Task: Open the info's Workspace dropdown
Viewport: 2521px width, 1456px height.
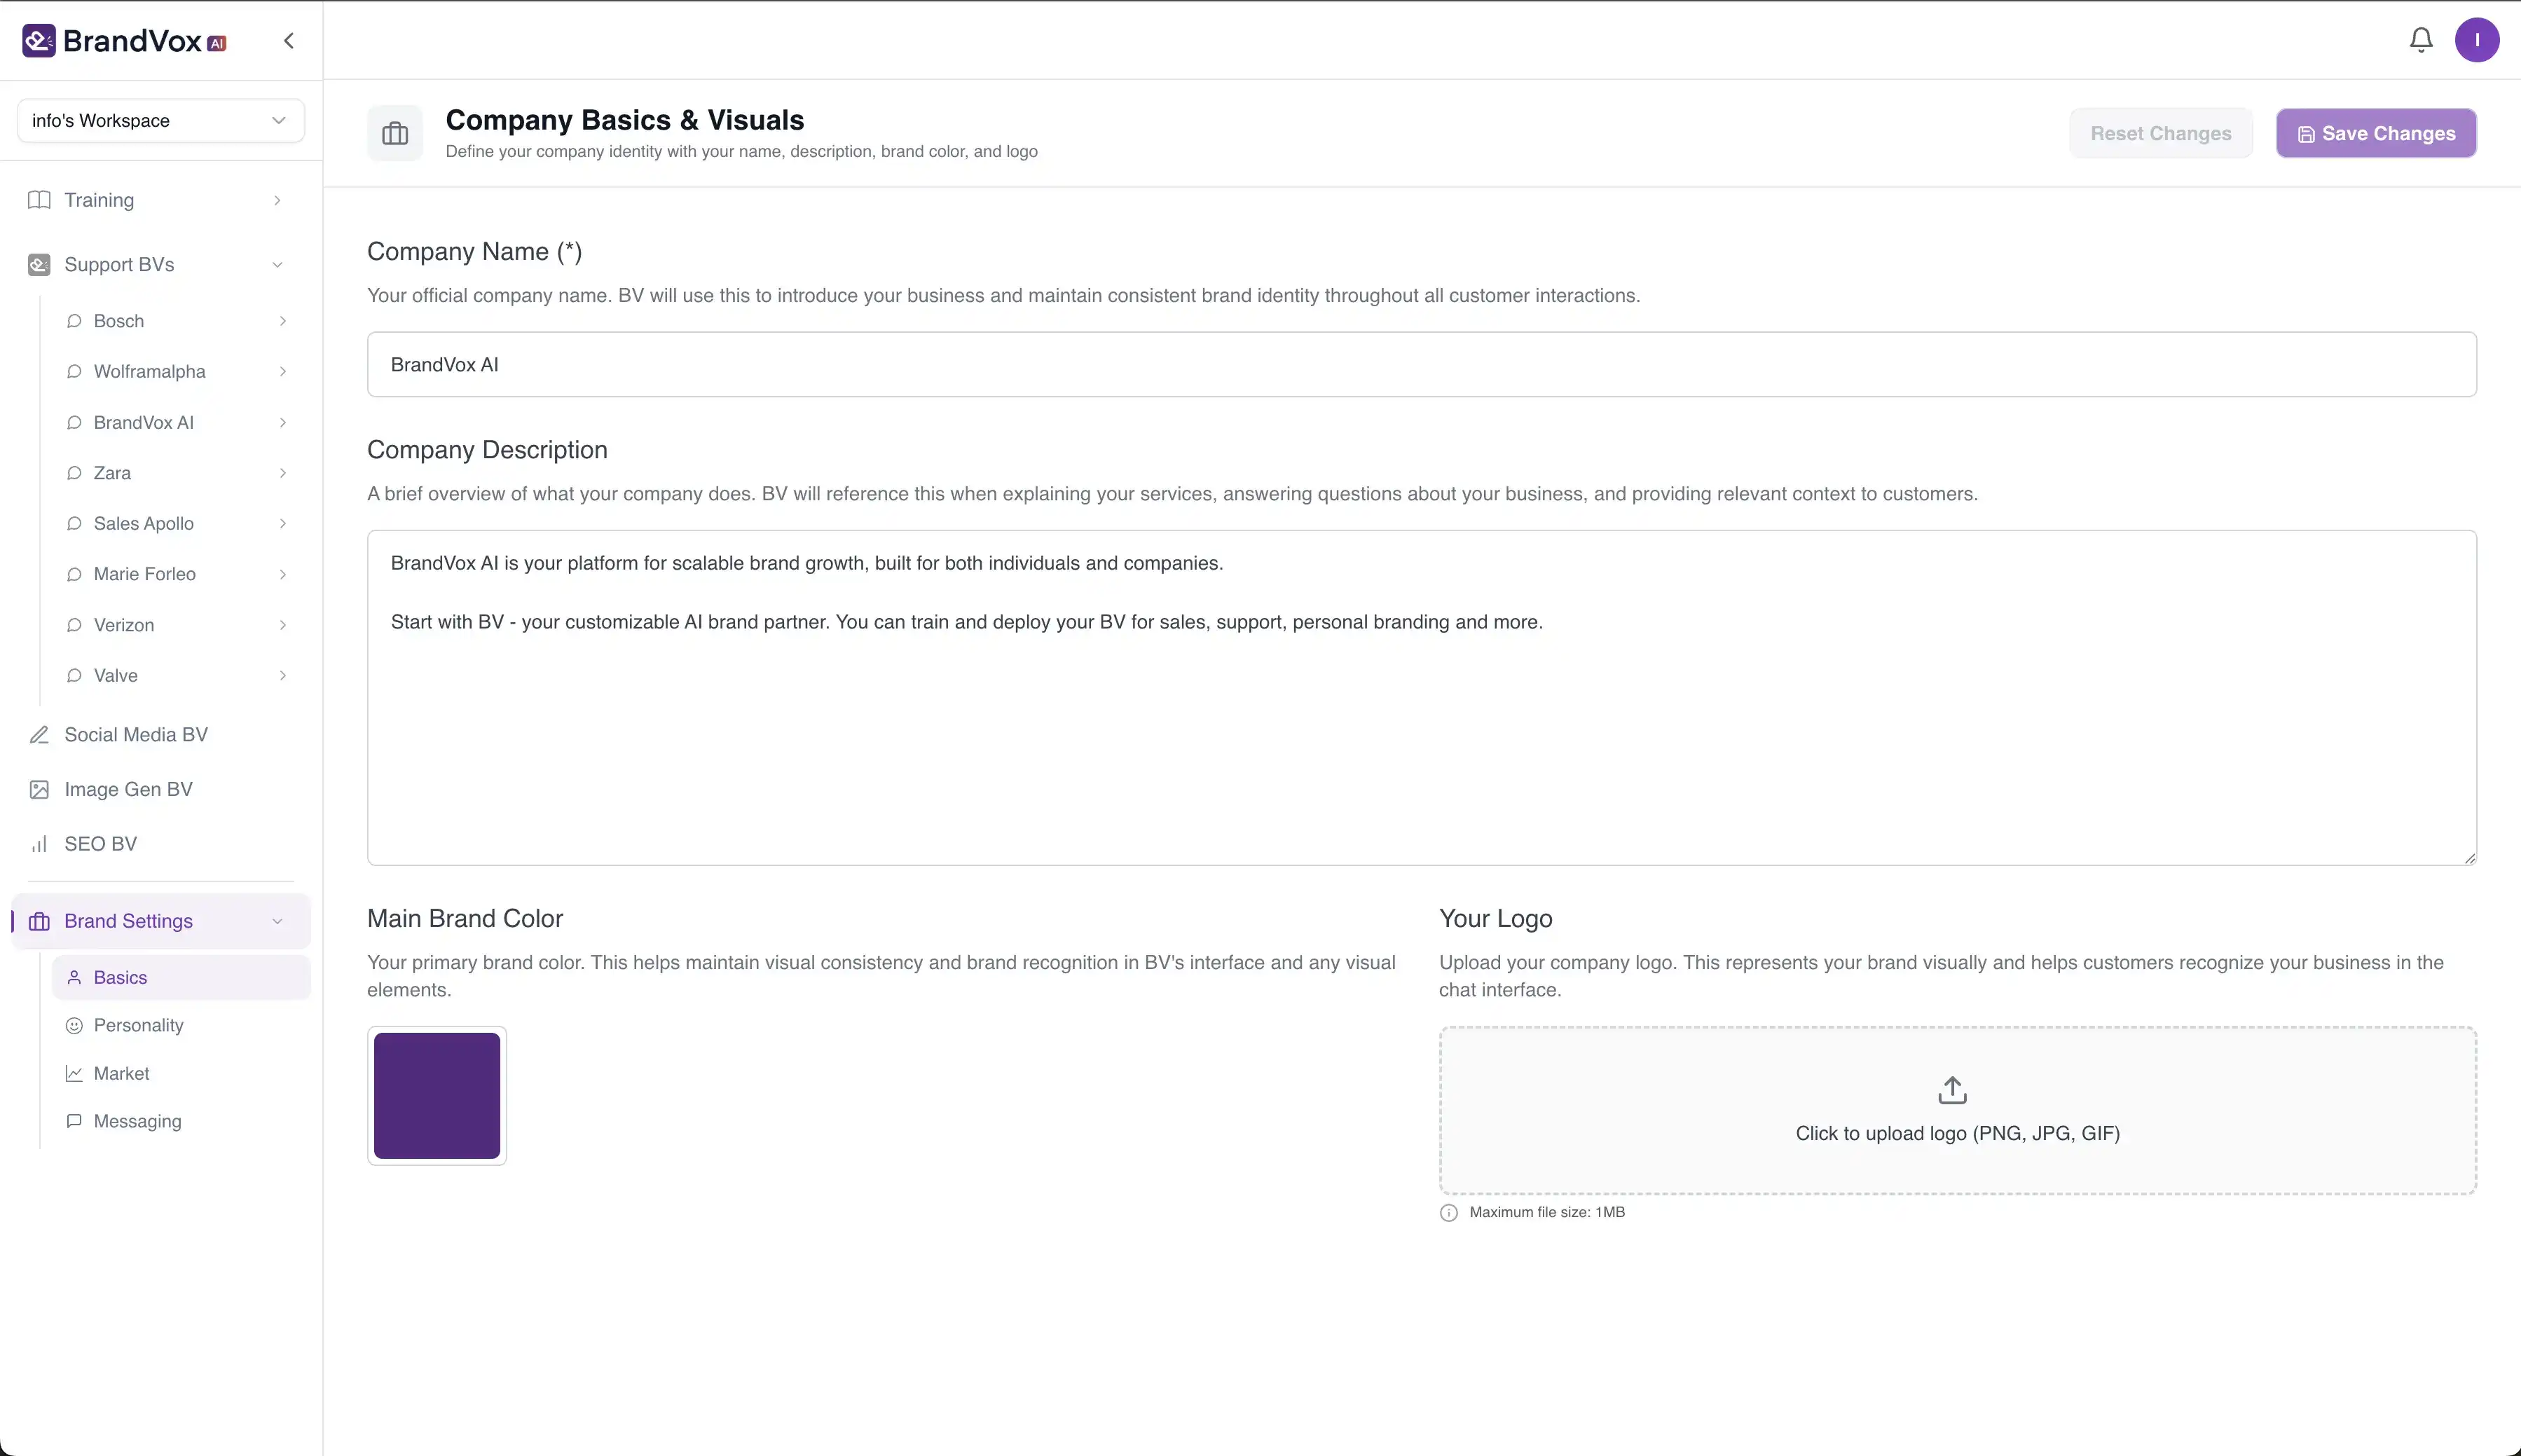Action: (160, 121)
